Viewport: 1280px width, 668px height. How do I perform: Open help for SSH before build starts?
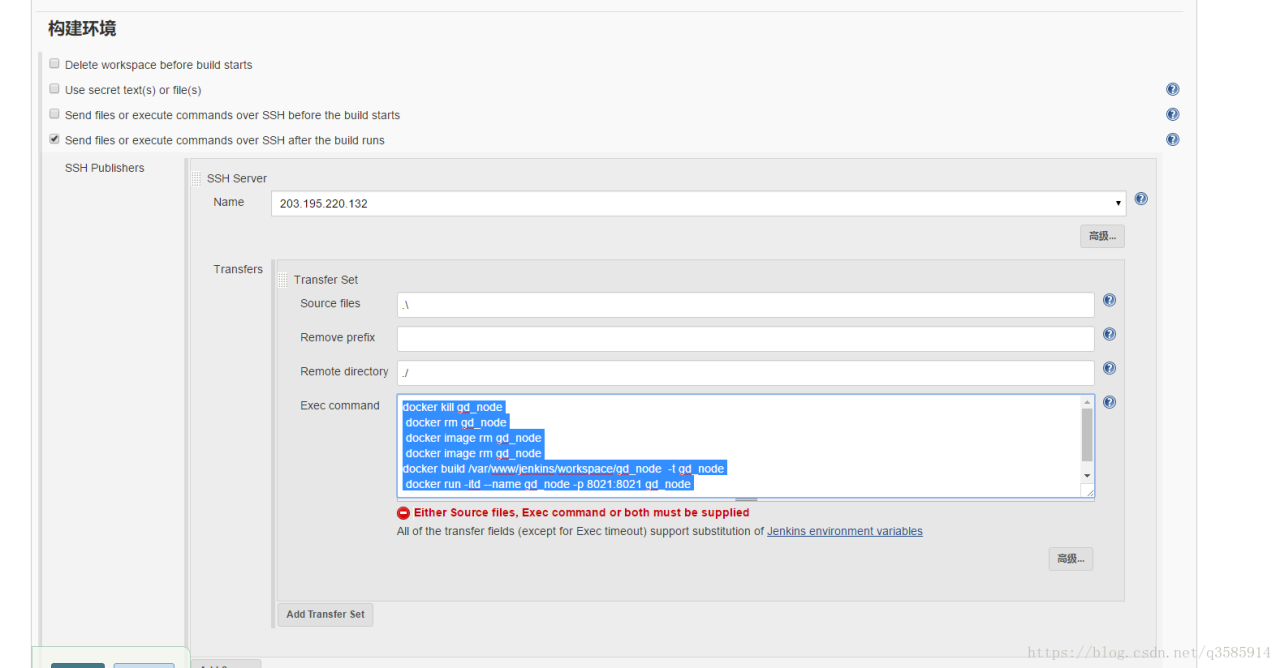[1172, 115]
